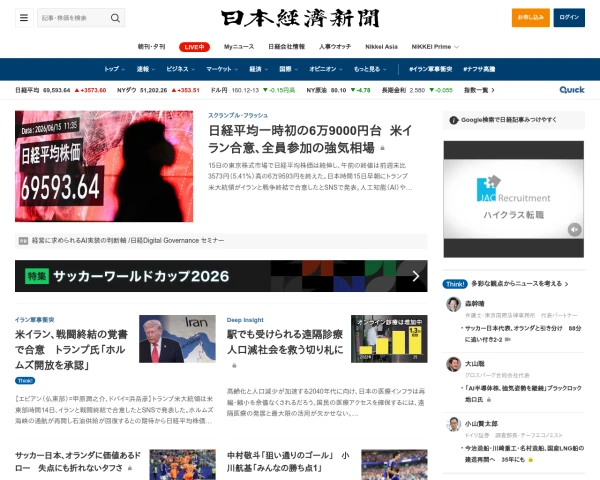Click the 長期金利 ticker value
Screen dimensions: 600x480
coord(417,90)
